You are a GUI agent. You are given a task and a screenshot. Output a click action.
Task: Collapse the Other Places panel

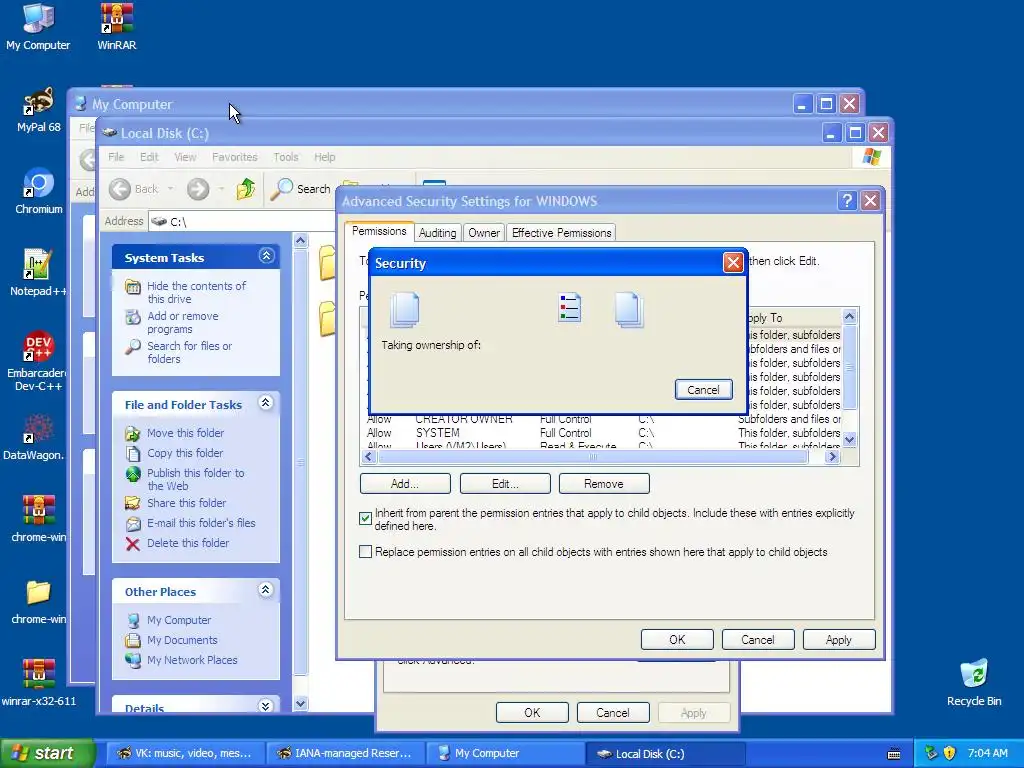pyautogui.click(x=266, y=590)
